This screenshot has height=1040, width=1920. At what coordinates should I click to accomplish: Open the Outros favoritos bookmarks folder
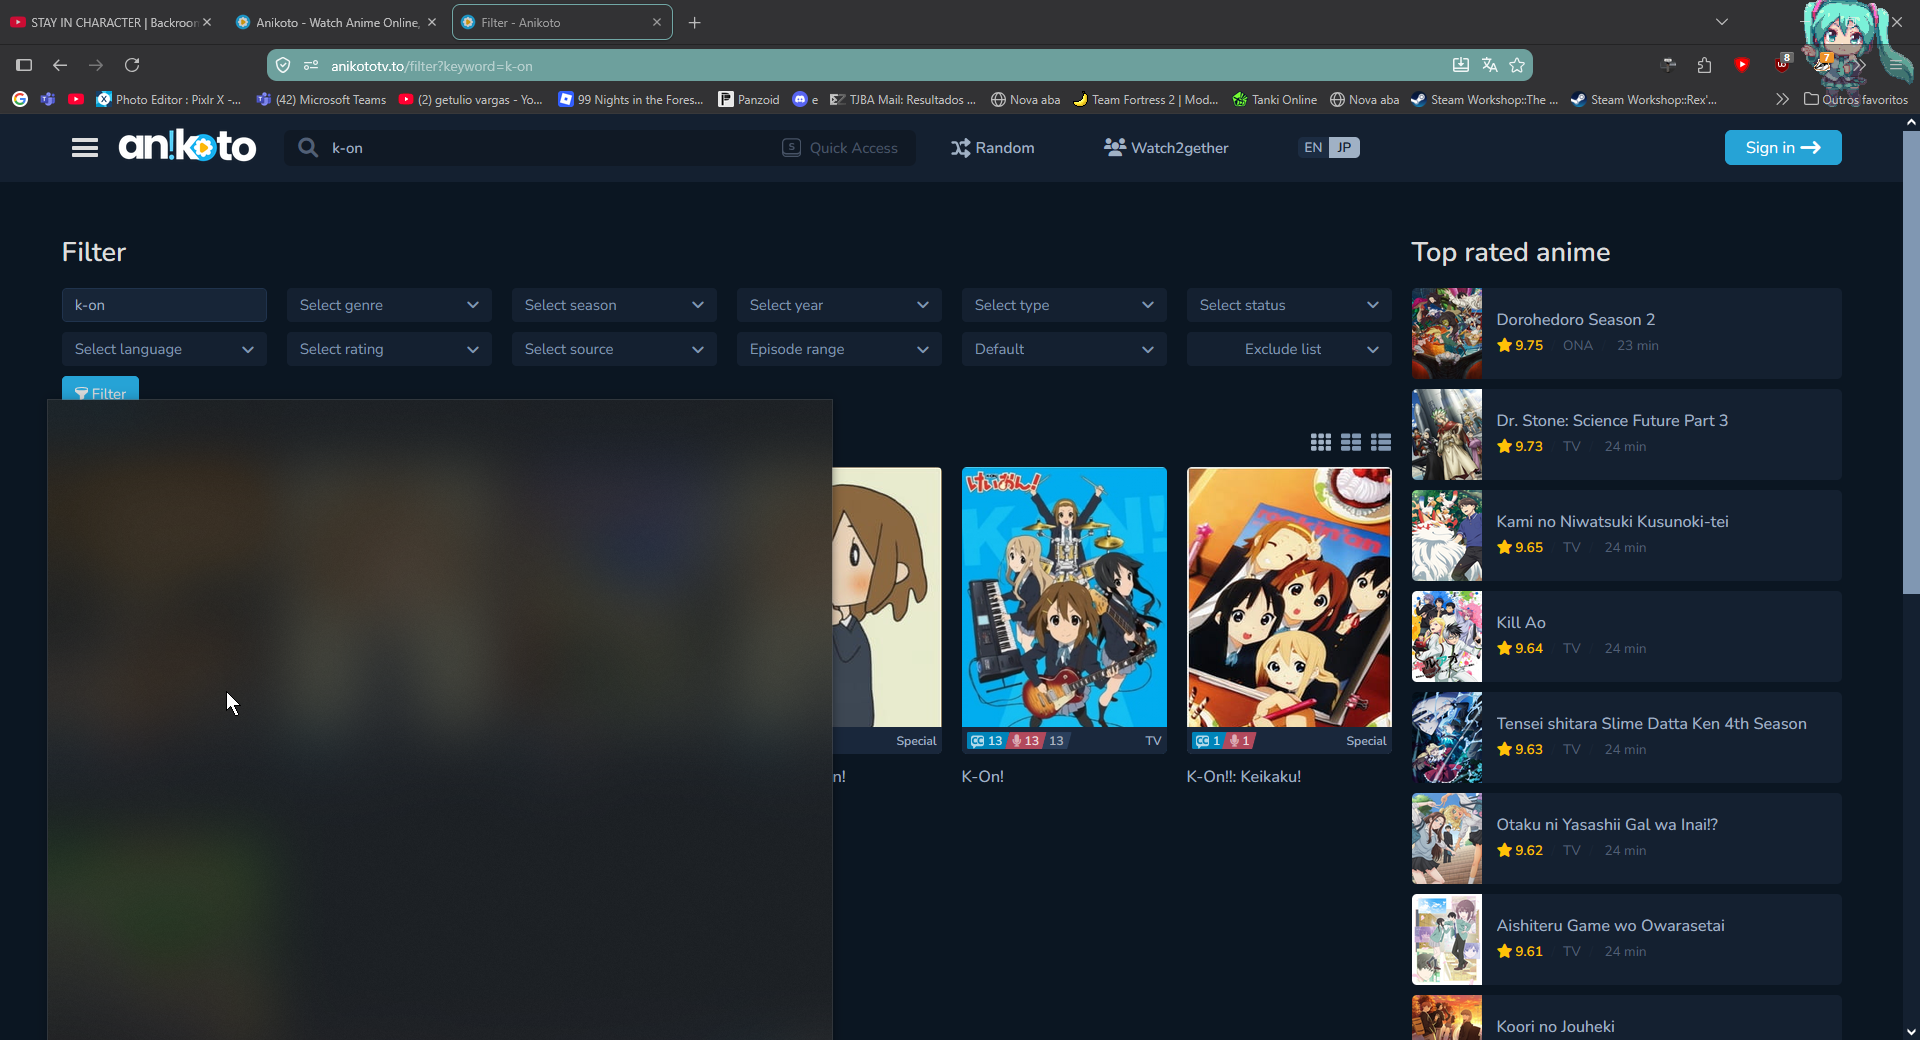1856,99
